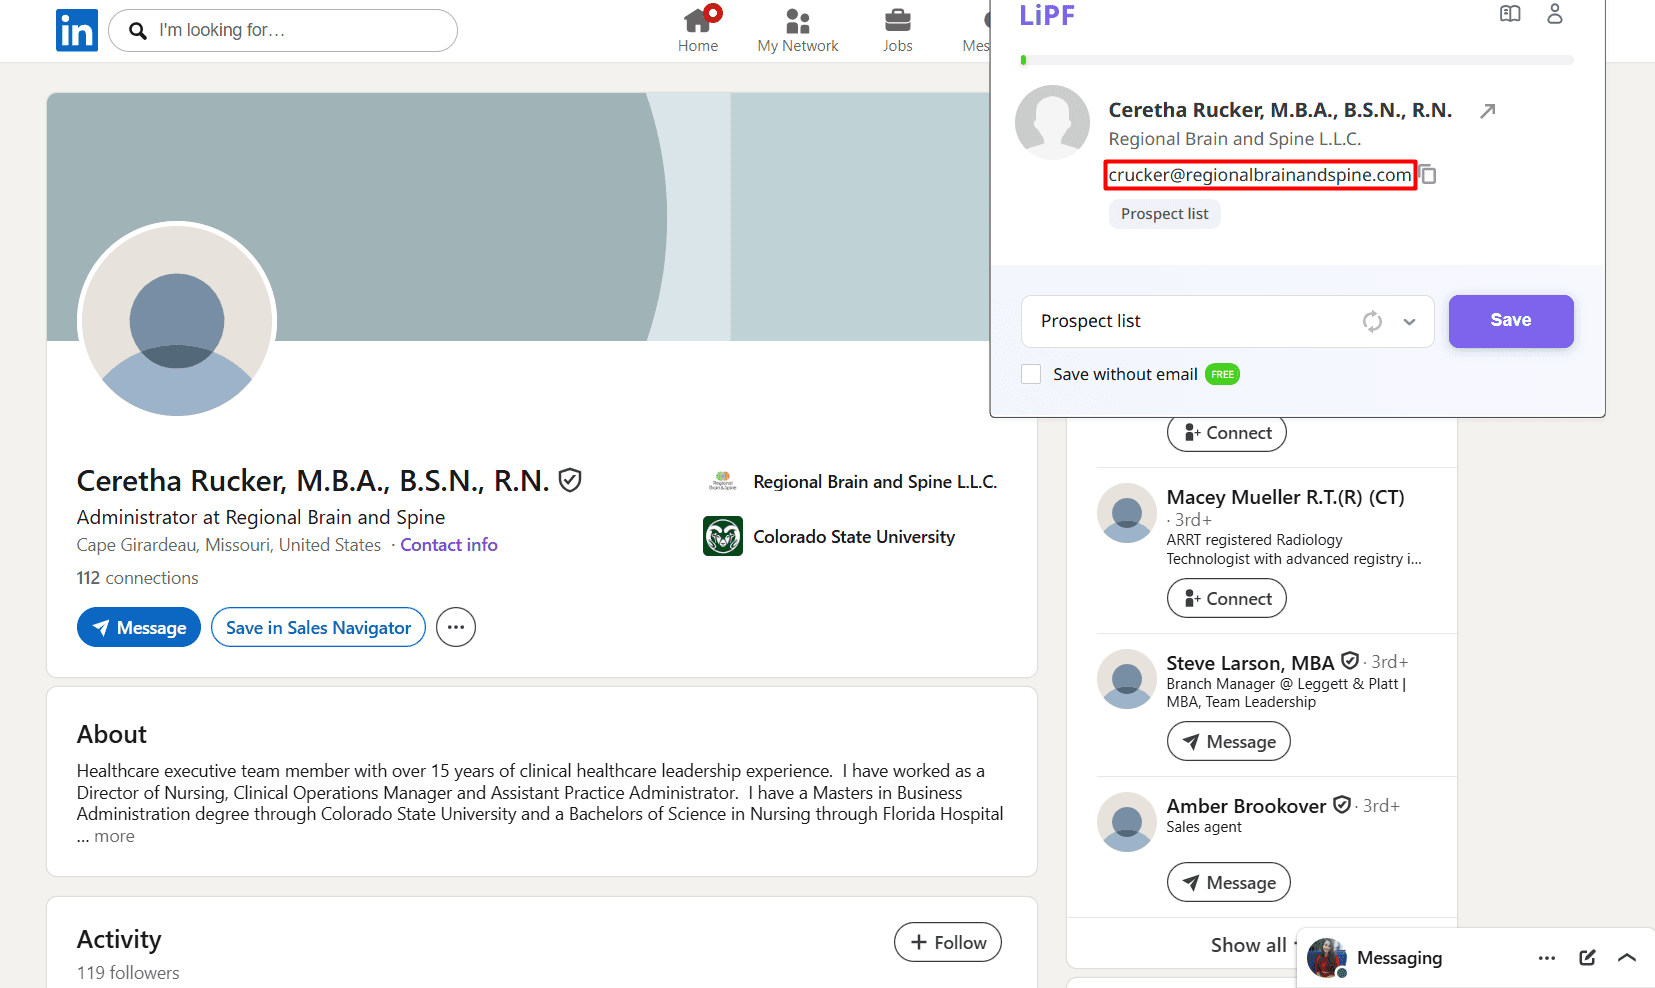
Task: Open Regional Brain and Spine L.L.C. company
Action: [x=875, y=482]
